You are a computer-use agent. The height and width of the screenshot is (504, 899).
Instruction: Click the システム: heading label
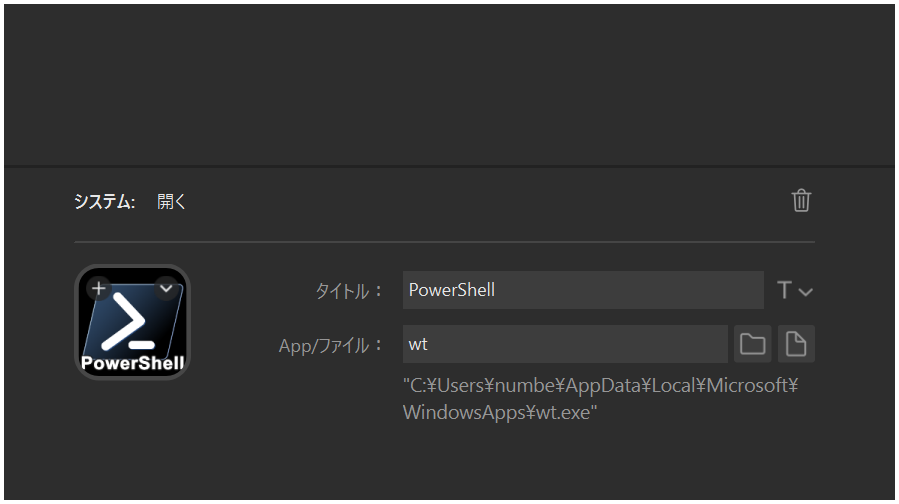[x=104, y=202]
